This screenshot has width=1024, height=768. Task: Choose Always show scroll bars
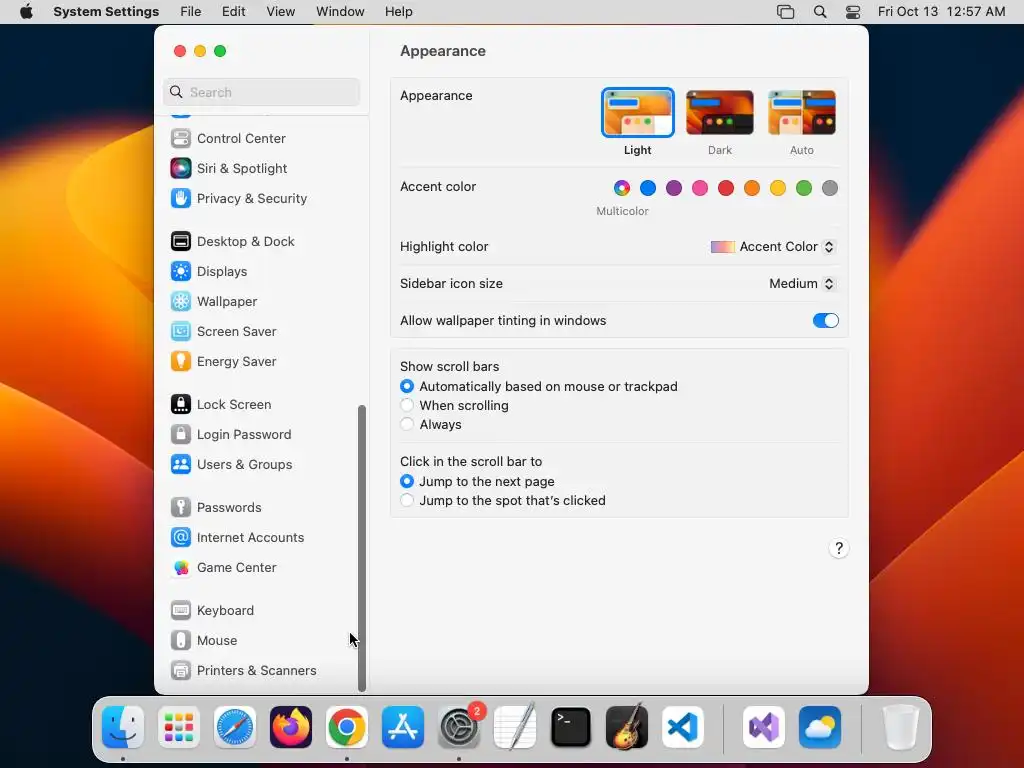tap(407, 424)
